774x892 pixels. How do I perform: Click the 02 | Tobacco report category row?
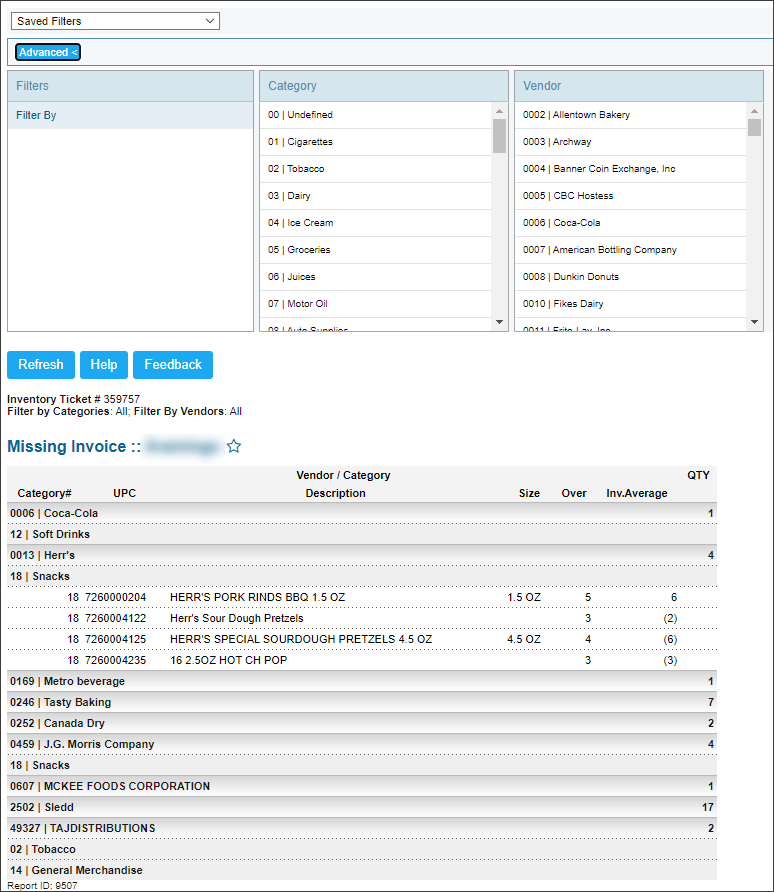pyautogui.click(x=362, y=850)
